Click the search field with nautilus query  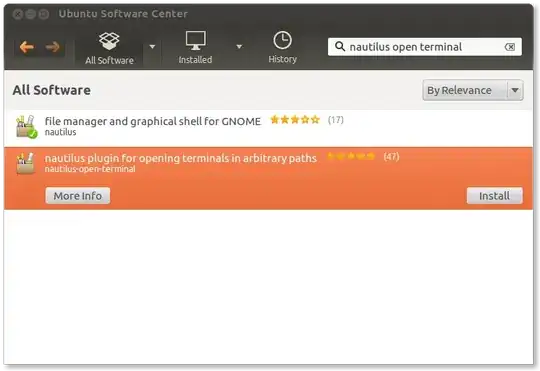tap(425, 47)
